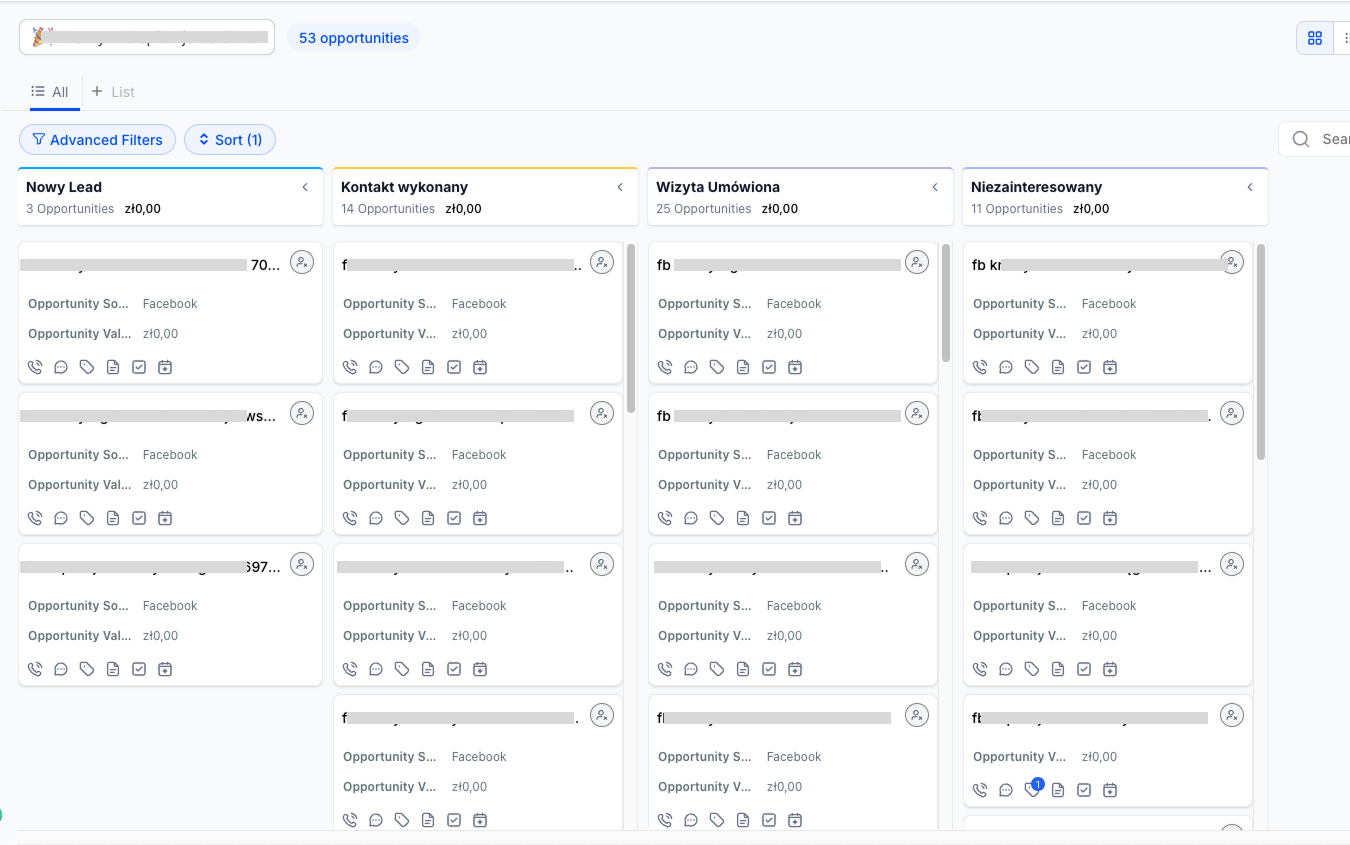Open the tag icon showing badge 1 in Niezainteresowany
This screenshot has height=845, width=1350.
tap(1031, 789)
